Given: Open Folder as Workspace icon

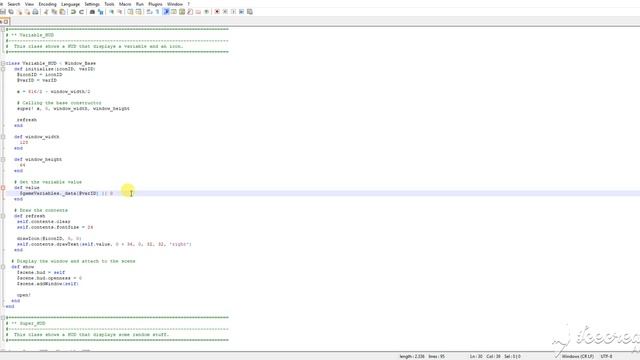Looking at the screenshot, I should coord(198,12).
